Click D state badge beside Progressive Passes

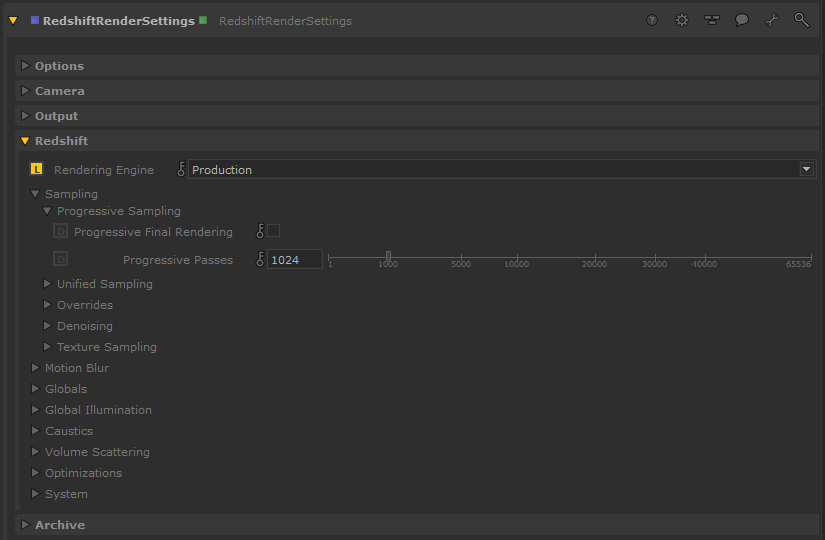pyautogui.click(x=61, y=259)
